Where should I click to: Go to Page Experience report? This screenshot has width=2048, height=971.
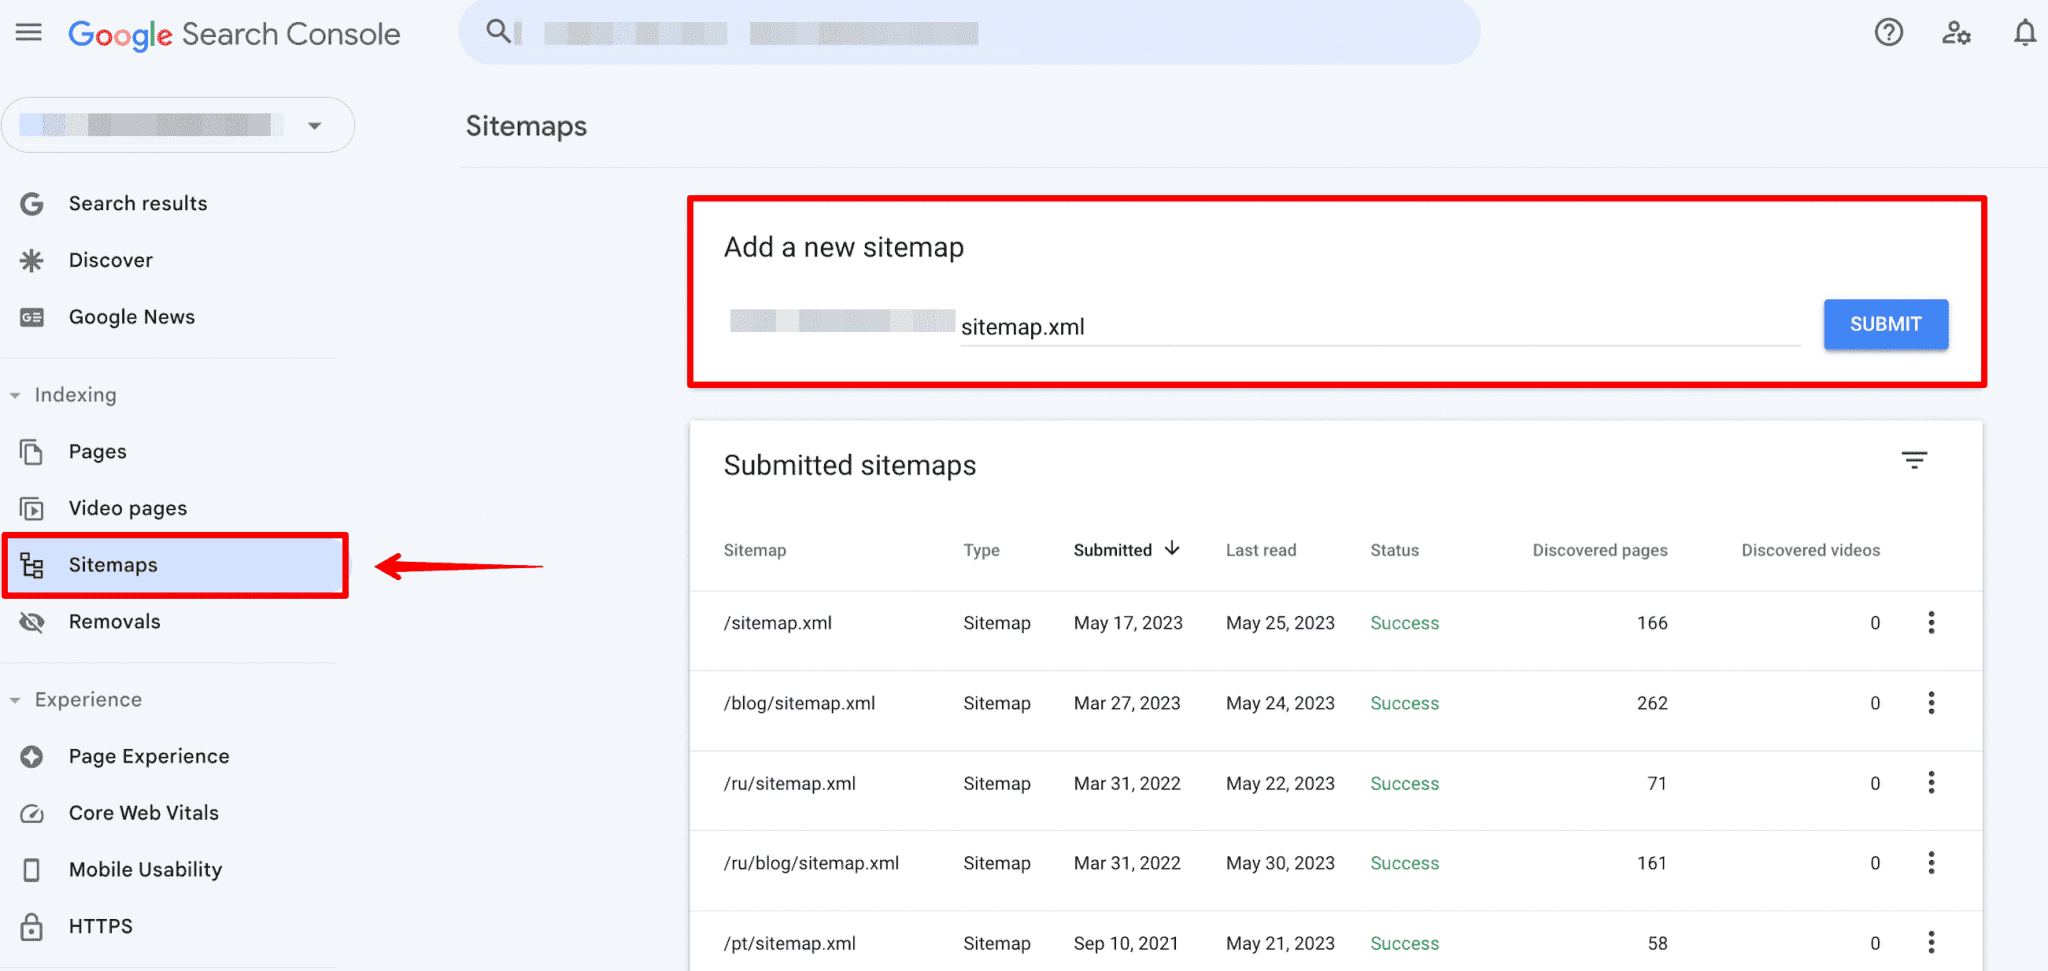tap(149, 757)
